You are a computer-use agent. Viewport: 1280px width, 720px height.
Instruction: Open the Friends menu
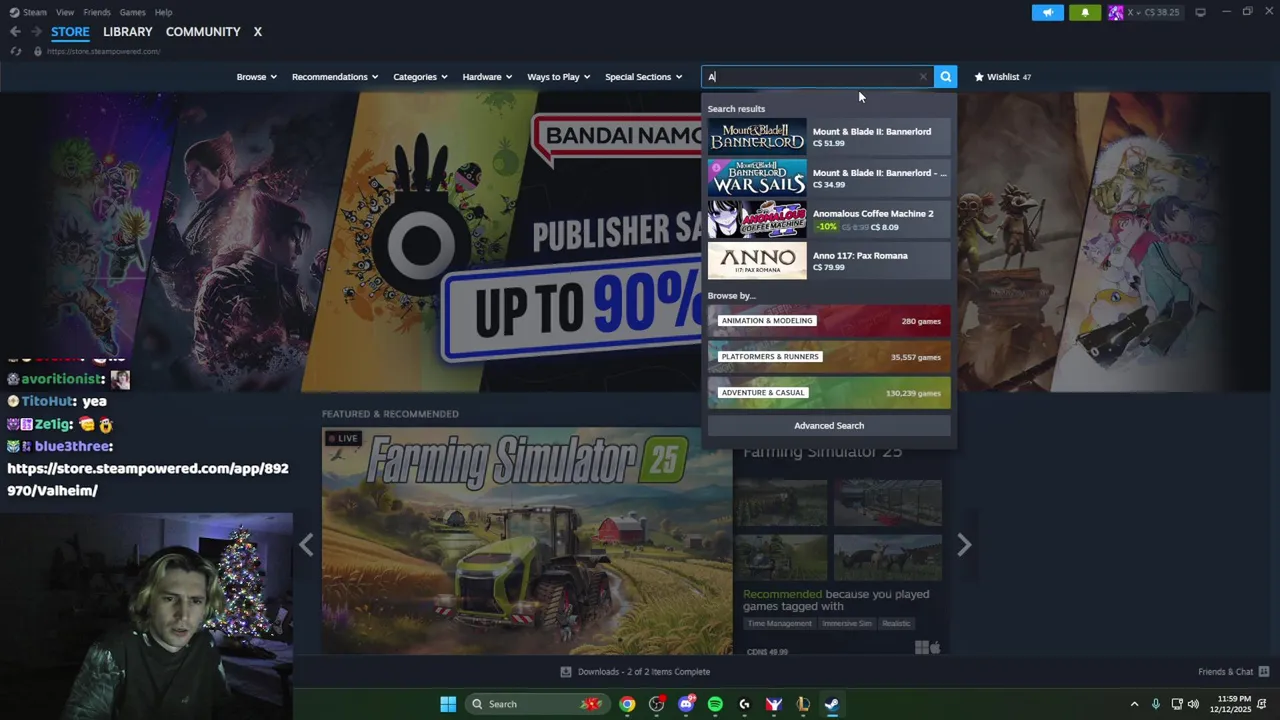point(97,12)
